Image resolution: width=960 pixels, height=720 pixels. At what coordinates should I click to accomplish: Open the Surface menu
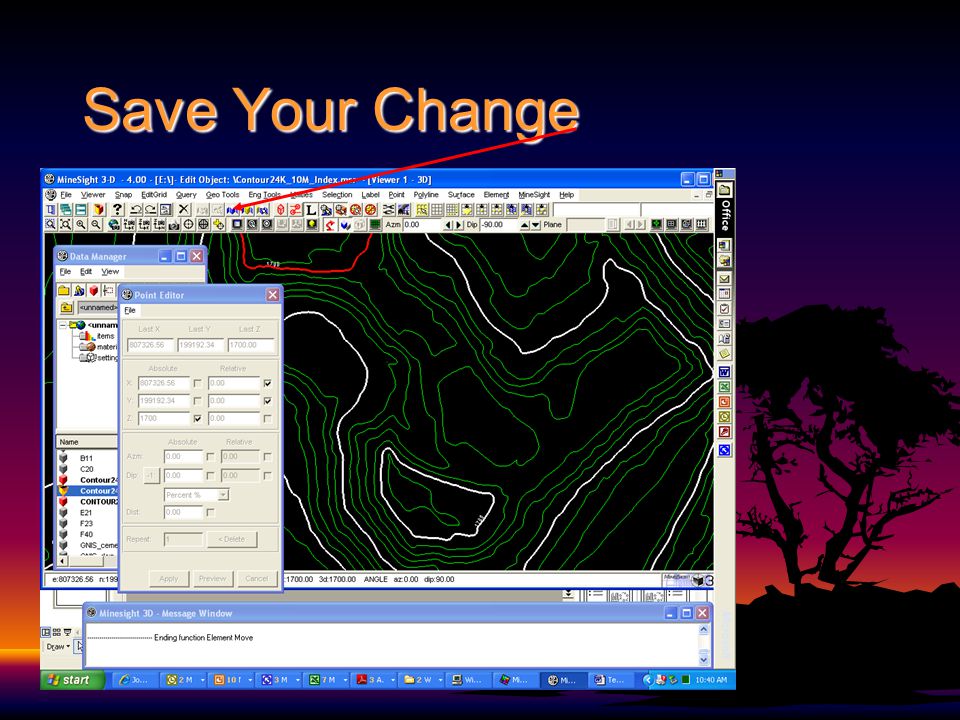click(460, 195)
